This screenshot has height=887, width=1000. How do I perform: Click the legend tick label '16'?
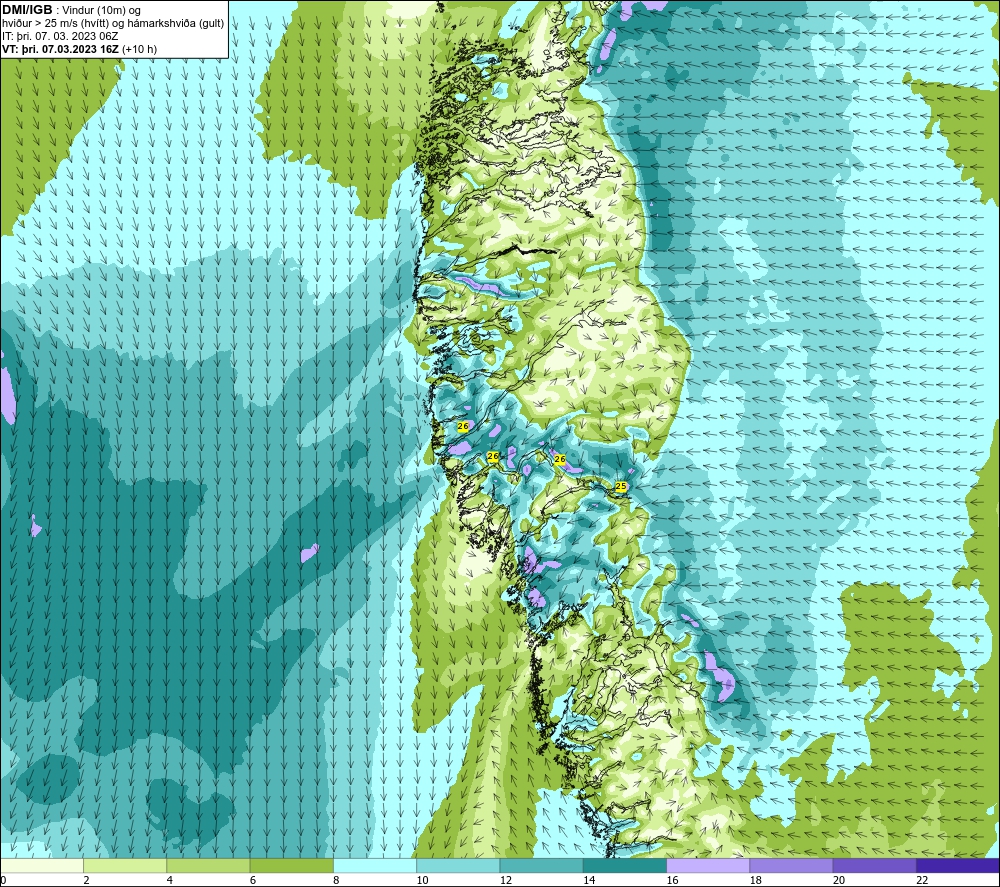(672, 880)
